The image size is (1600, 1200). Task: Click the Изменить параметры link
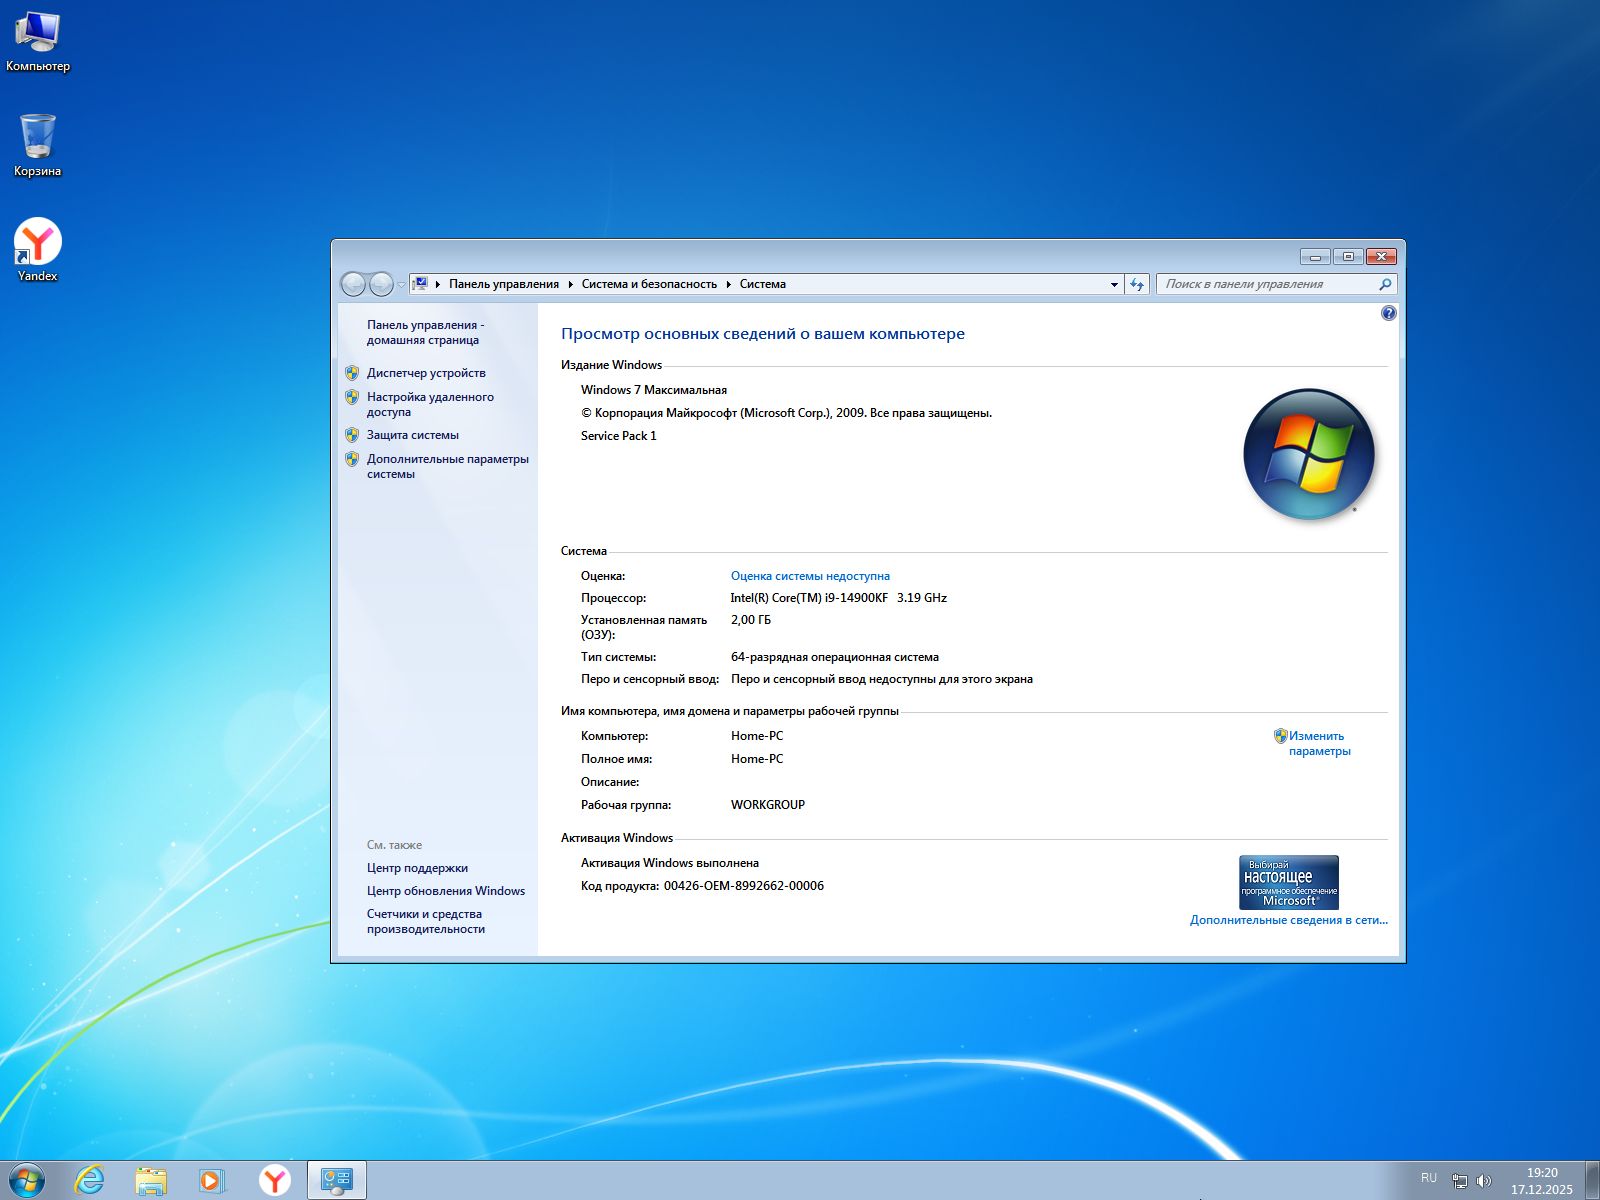click(1318, 743)
